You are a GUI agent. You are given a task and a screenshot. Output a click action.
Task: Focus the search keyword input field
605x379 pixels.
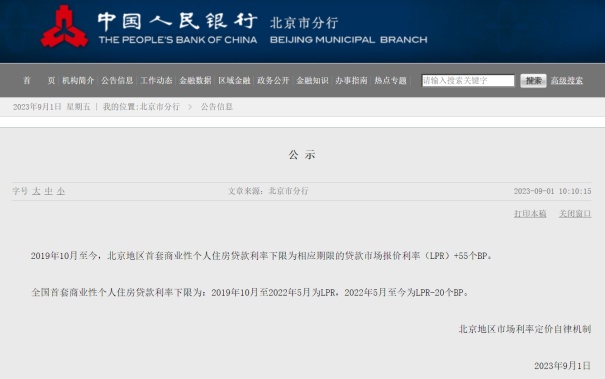(468, 80)
